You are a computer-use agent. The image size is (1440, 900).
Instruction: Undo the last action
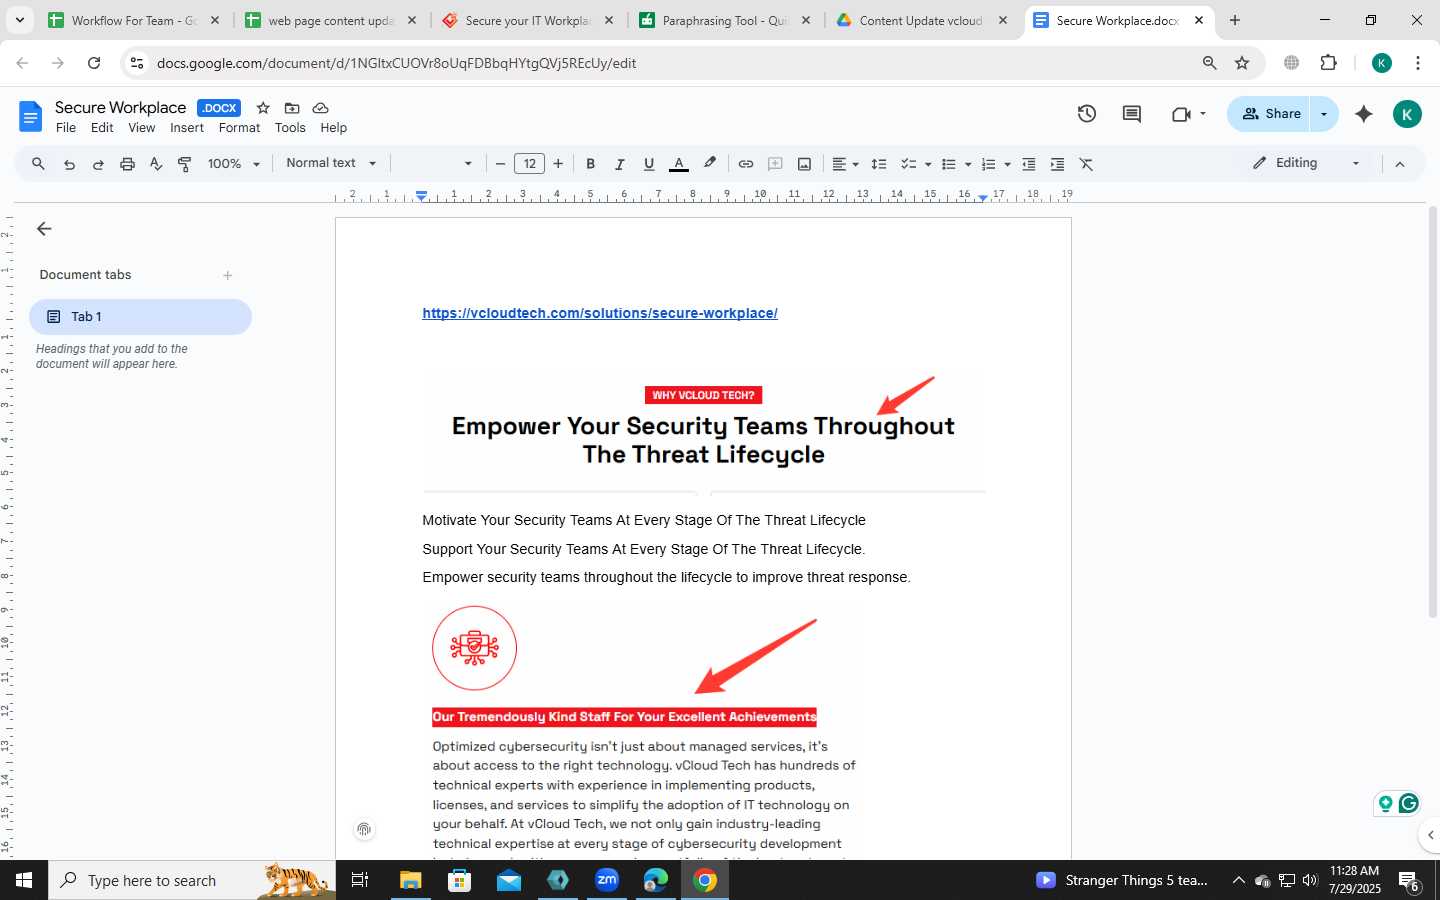point(69,164)
